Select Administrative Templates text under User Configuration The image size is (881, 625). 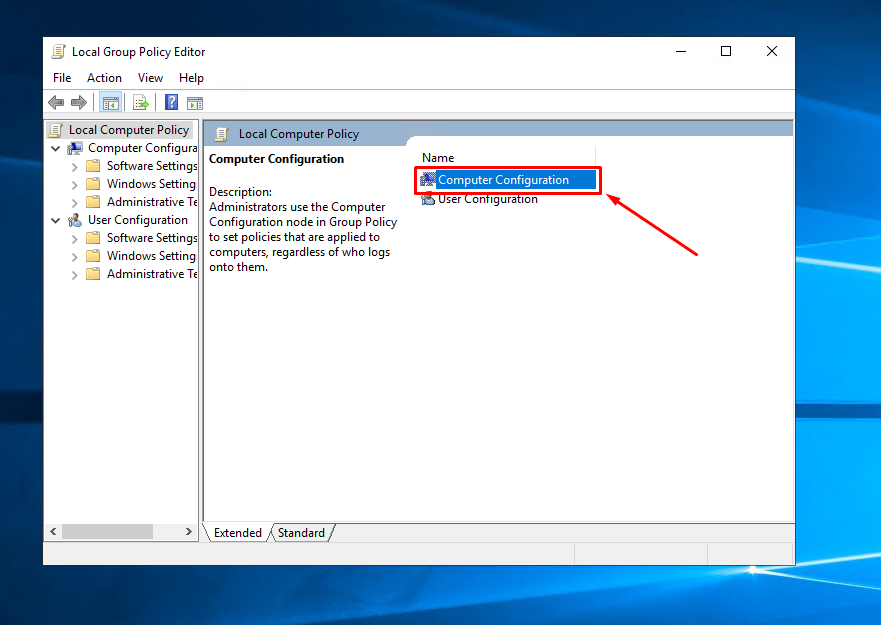tap(152, 274)
